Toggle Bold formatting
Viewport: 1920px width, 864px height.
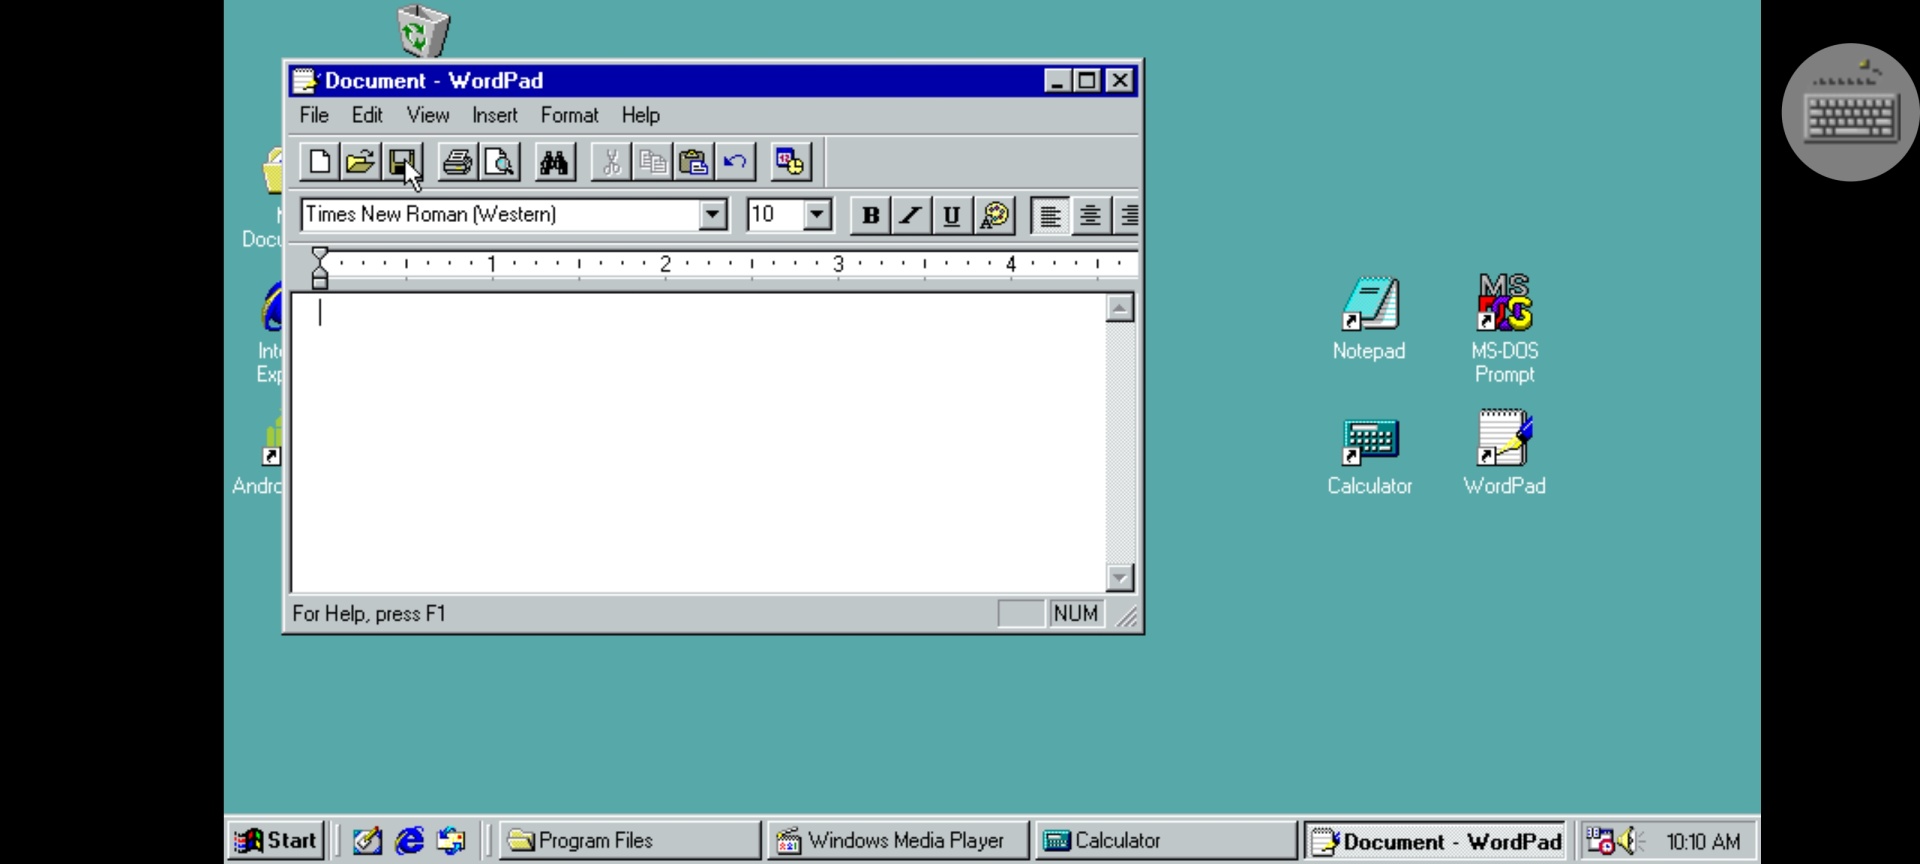870,215
